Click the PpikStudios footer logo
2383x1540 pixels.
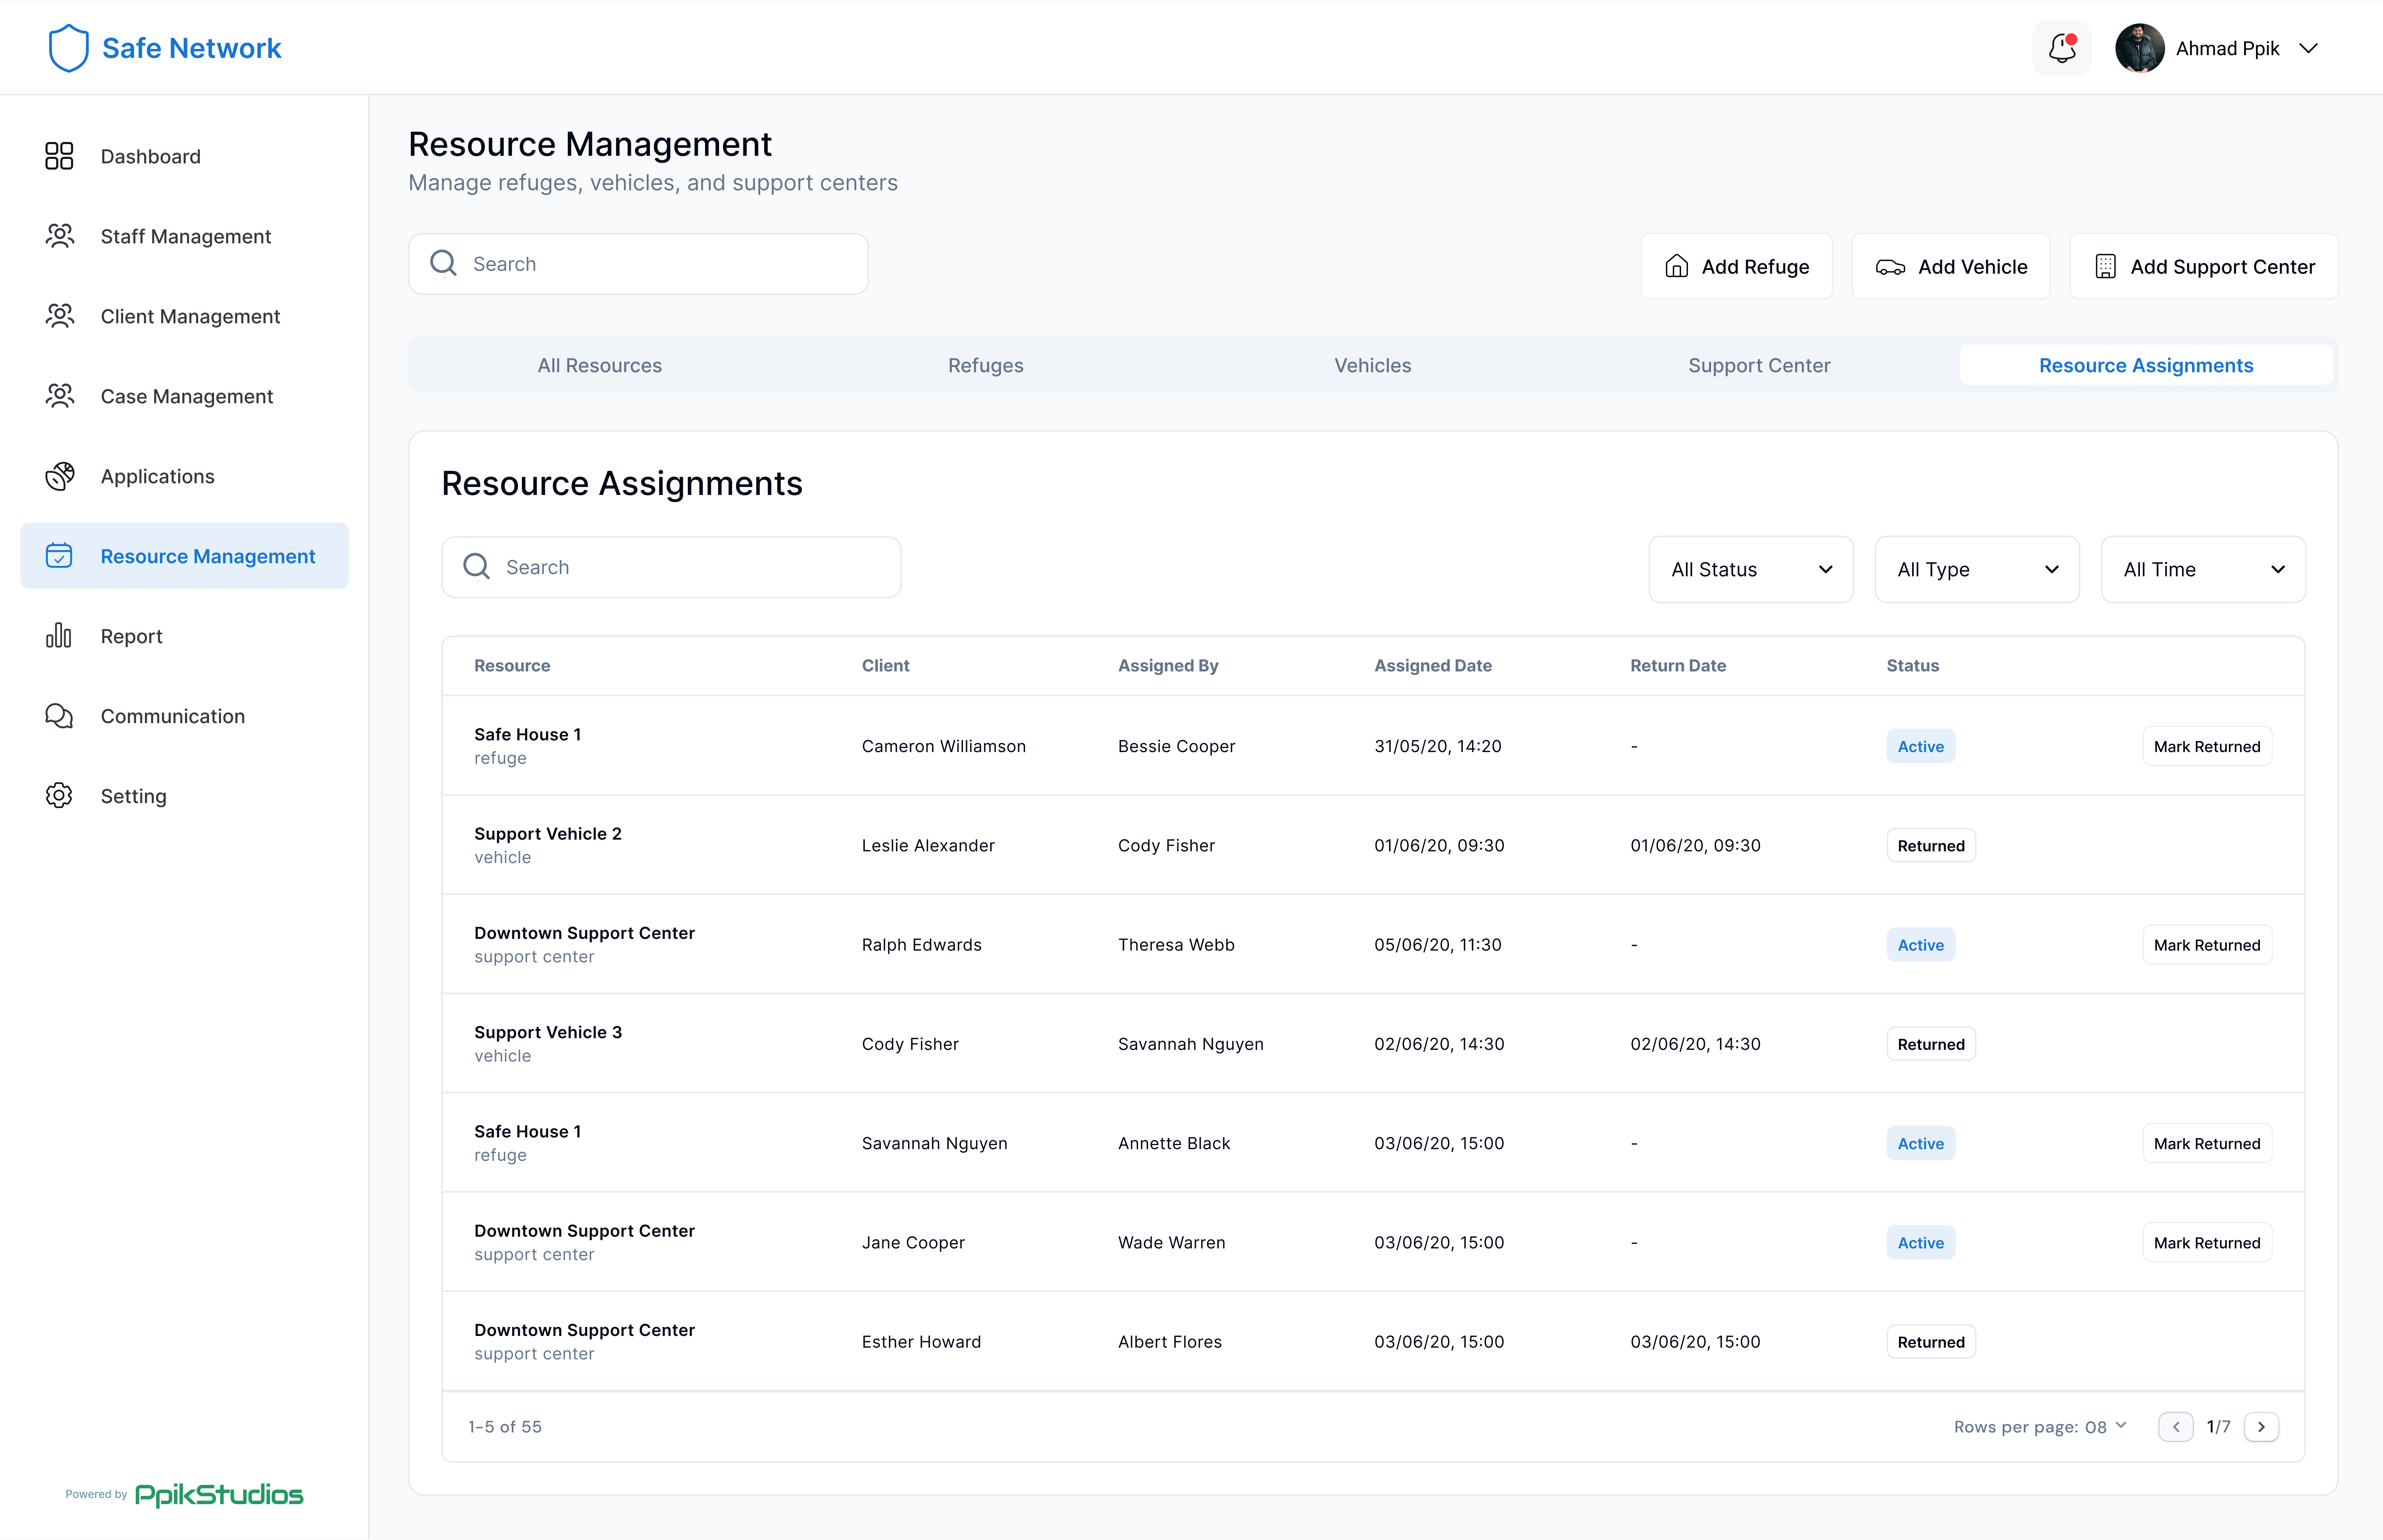coord(219,1494)
